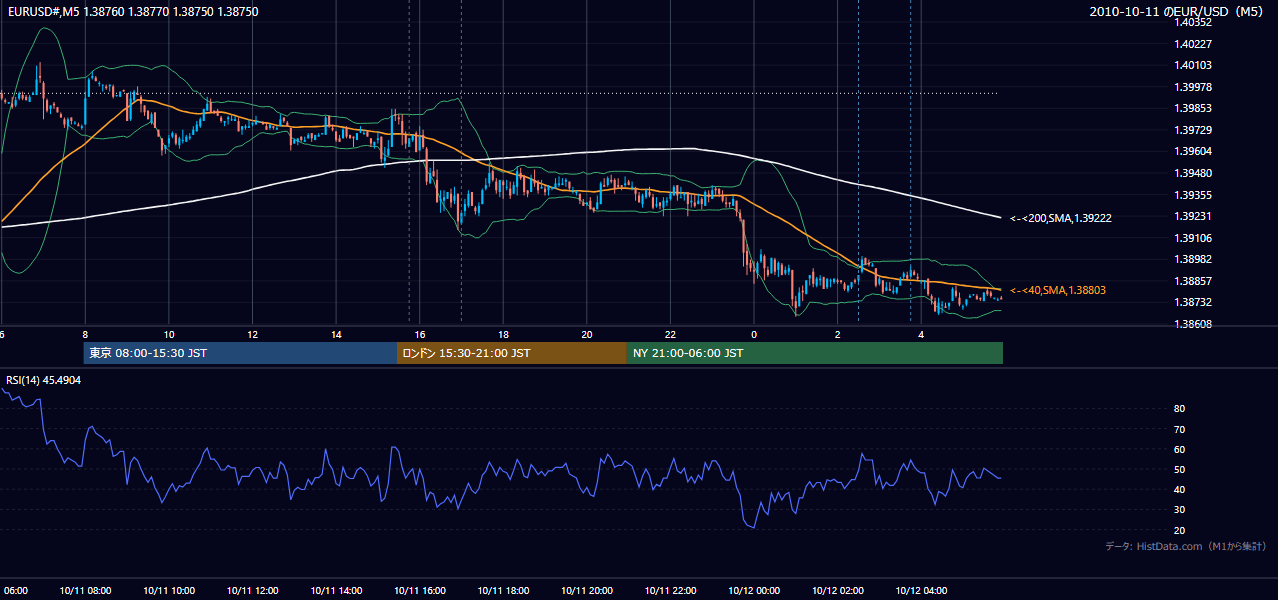The height and width of the screenshot is (600, 1278).
Task: Click hour label 16 on the chart time axis
Action: 420,335
